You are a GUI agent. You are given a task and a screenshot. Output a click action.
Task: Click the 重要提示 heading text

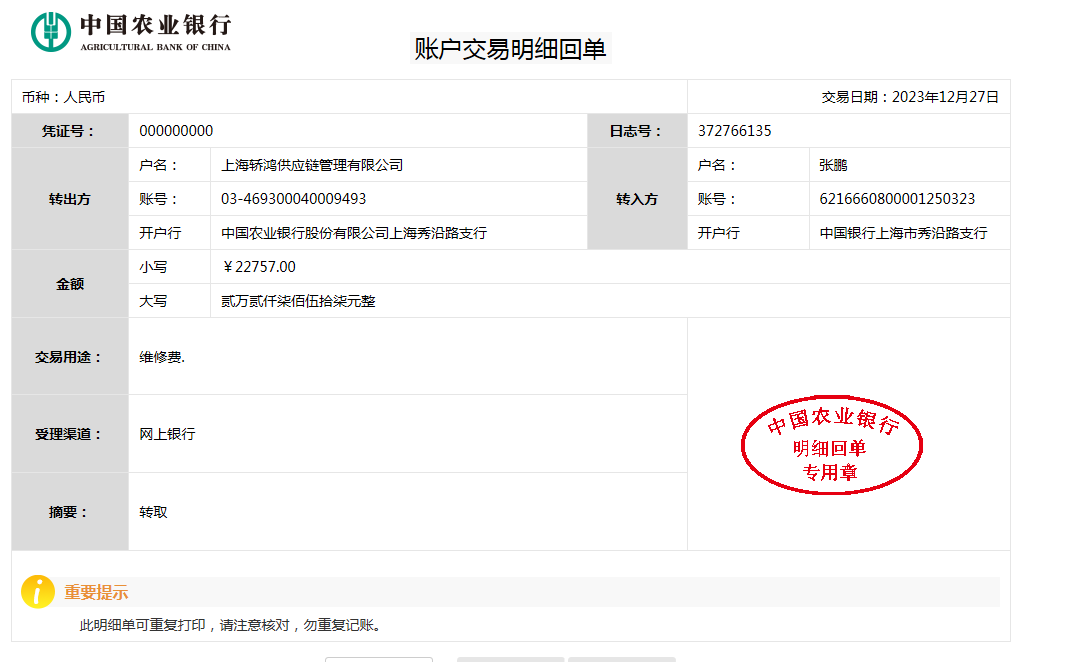(x=96, y=592)
